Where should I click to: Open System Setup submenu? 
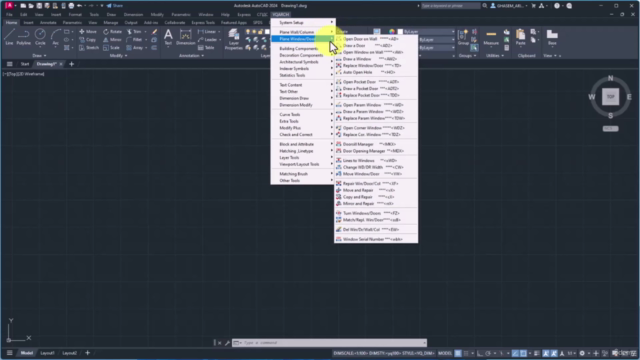[303, 22]
